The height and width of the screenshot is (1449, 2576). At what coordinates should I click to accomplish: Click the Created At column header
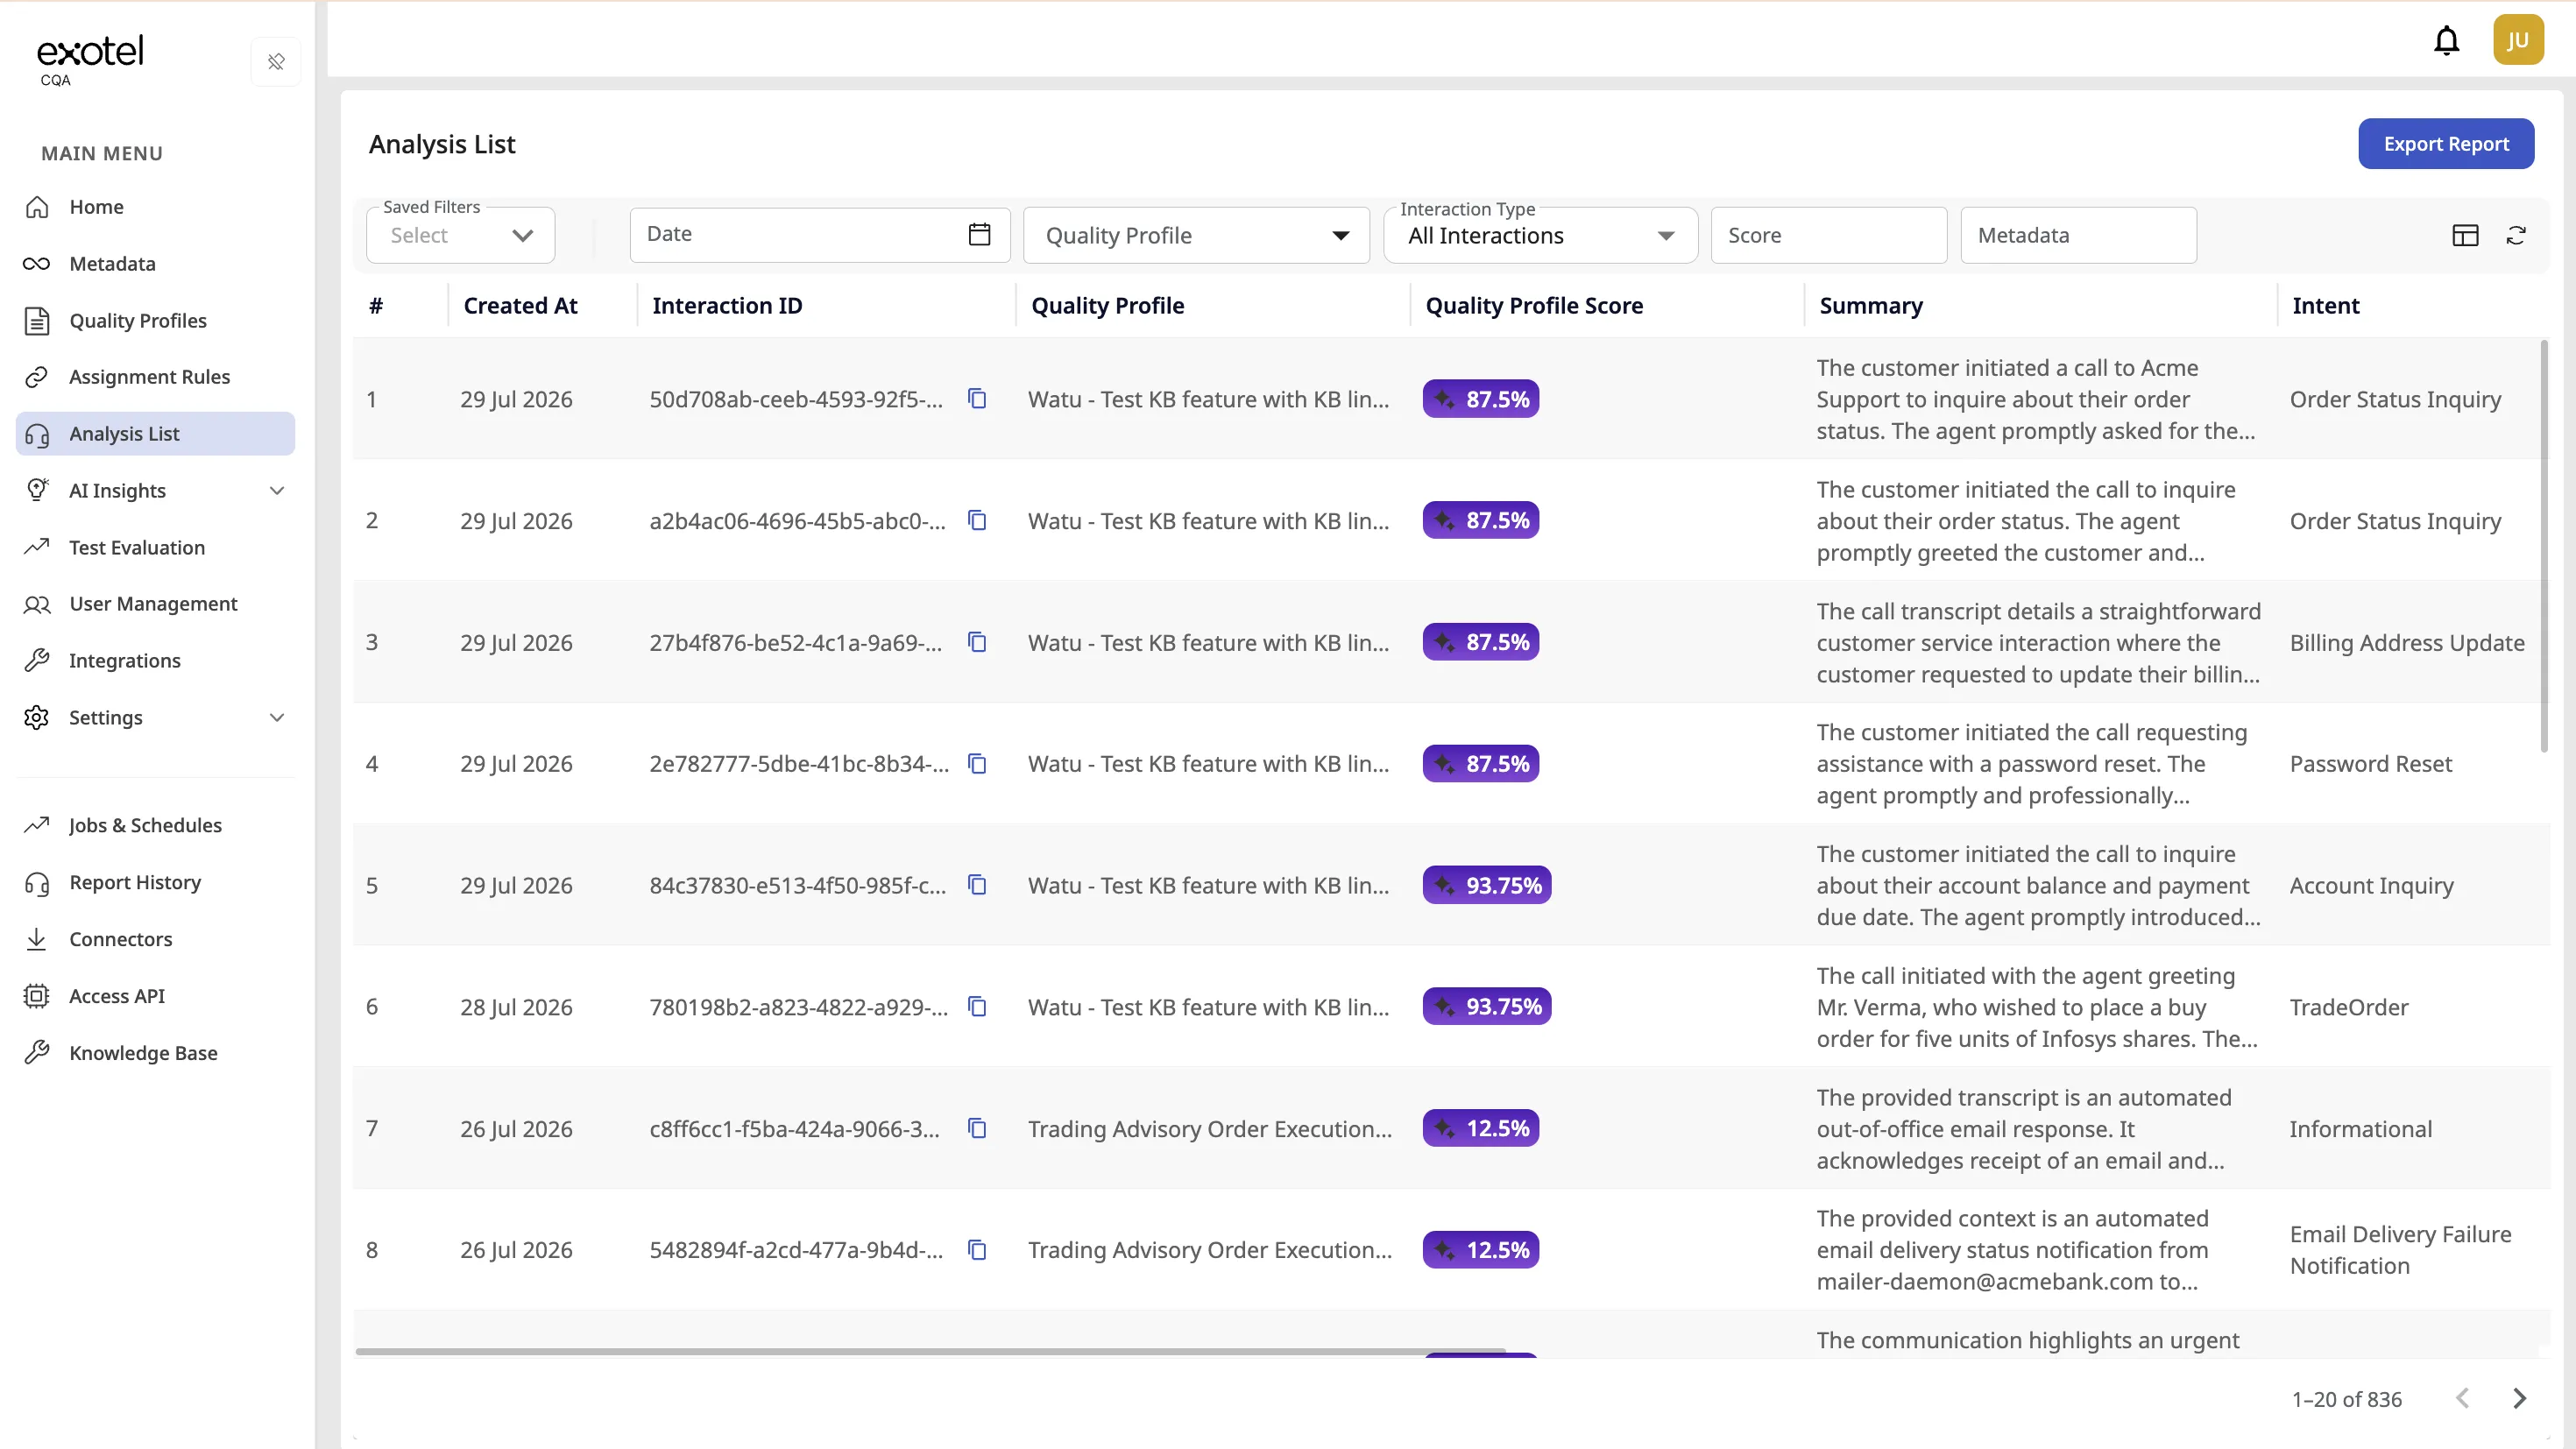pos(520,305)
